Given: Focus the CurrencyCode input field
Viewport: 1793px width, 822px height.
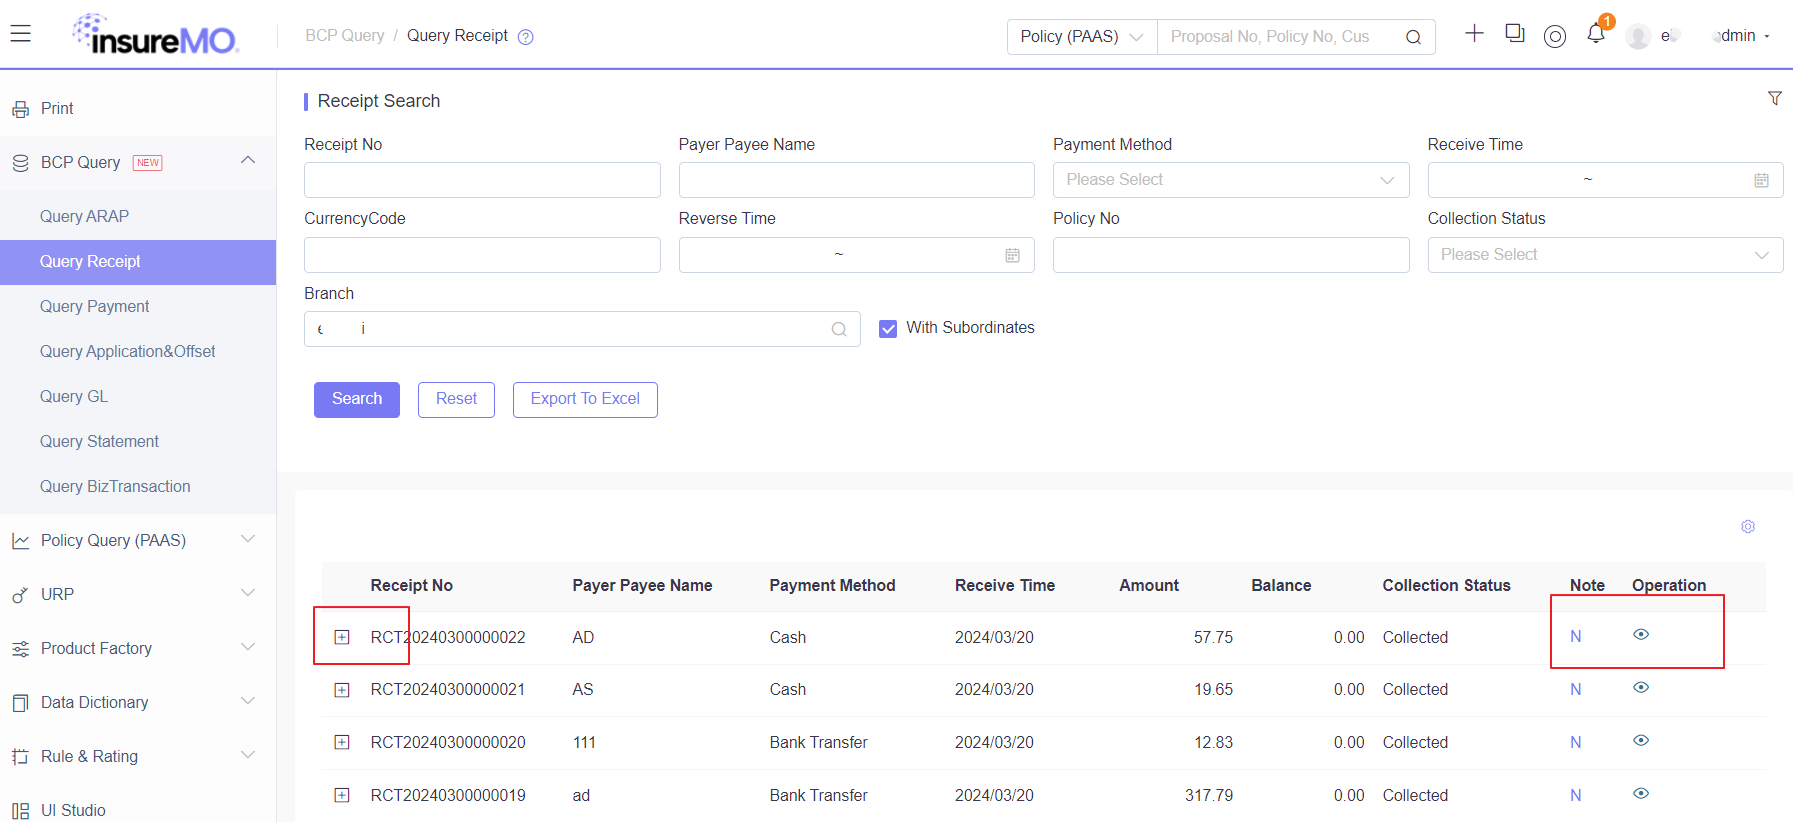Looking at the screenshot, I should pos(482,255).
